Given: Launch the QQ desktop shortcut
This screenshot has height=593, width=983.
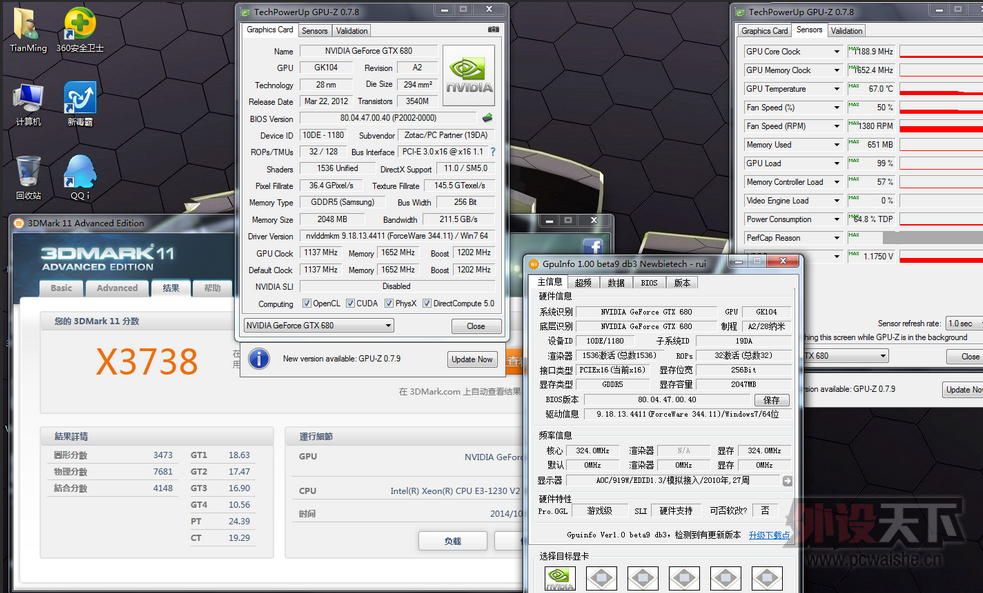Looking at the screenshot, I should [x=80, y=178].
